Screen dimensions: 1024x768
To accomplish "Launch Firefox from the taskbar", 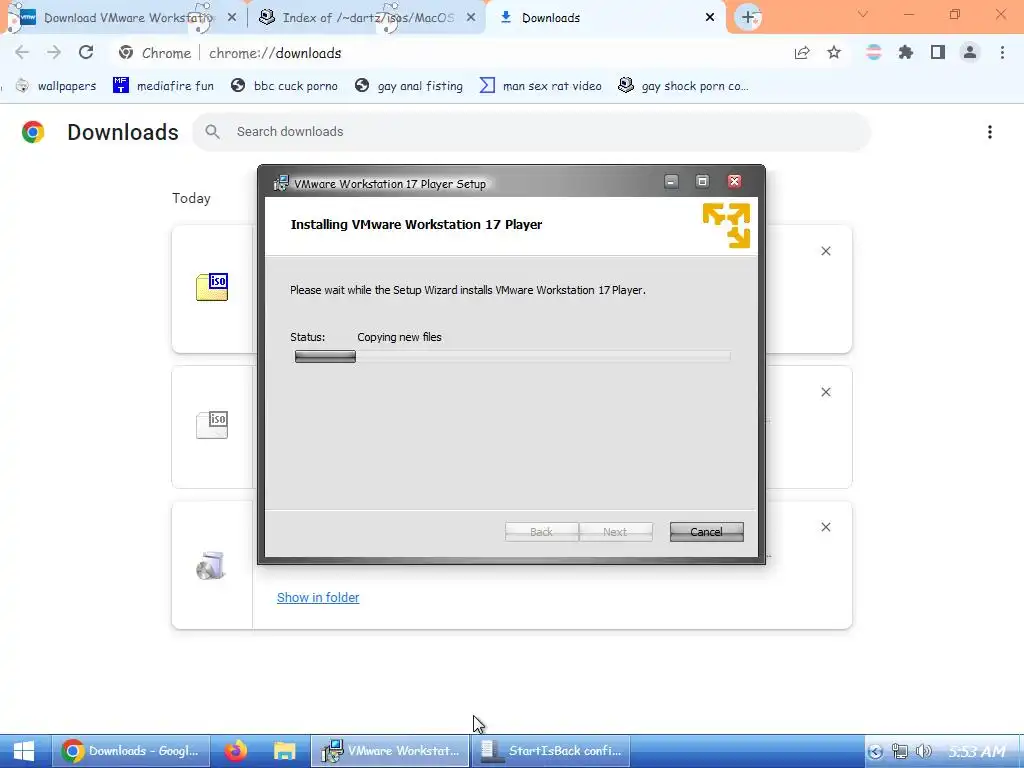I will [236, 751].
